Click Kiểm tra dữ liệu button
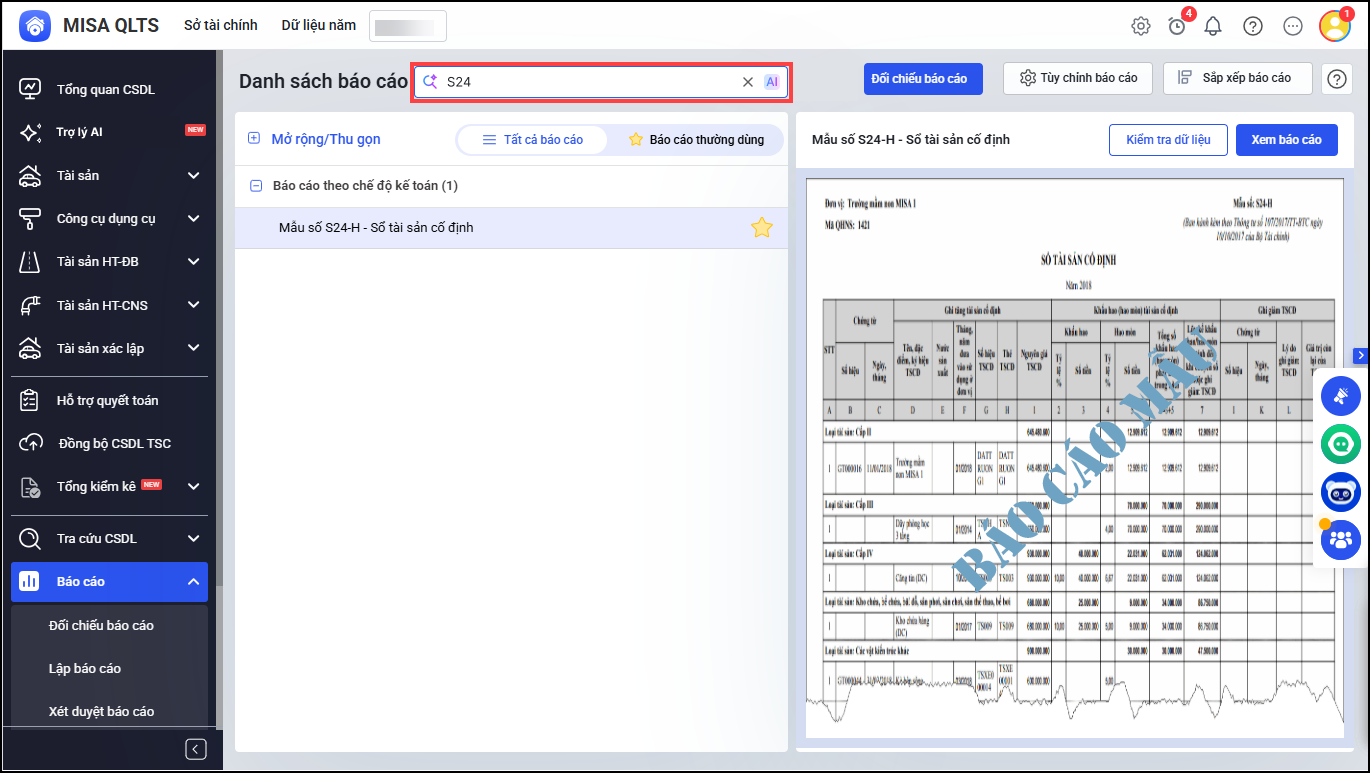Image resolution: width=1370 pixels, height=773 pixels. (x=1168, y=140)
